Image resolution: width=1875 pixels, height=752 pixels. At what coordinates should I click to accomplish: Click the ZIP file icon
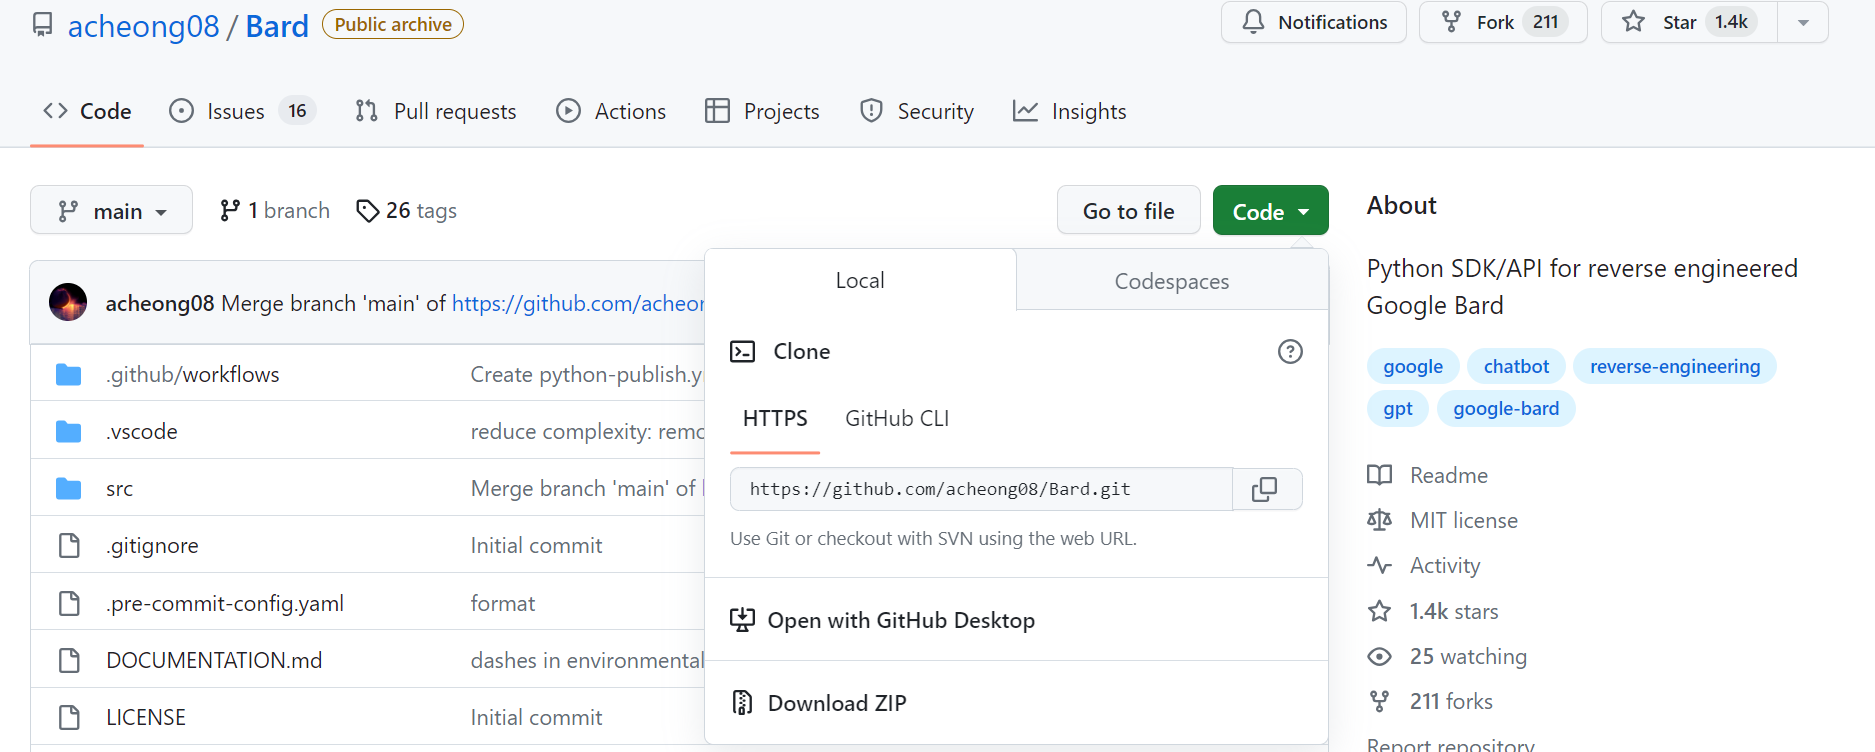pos(742,703)
